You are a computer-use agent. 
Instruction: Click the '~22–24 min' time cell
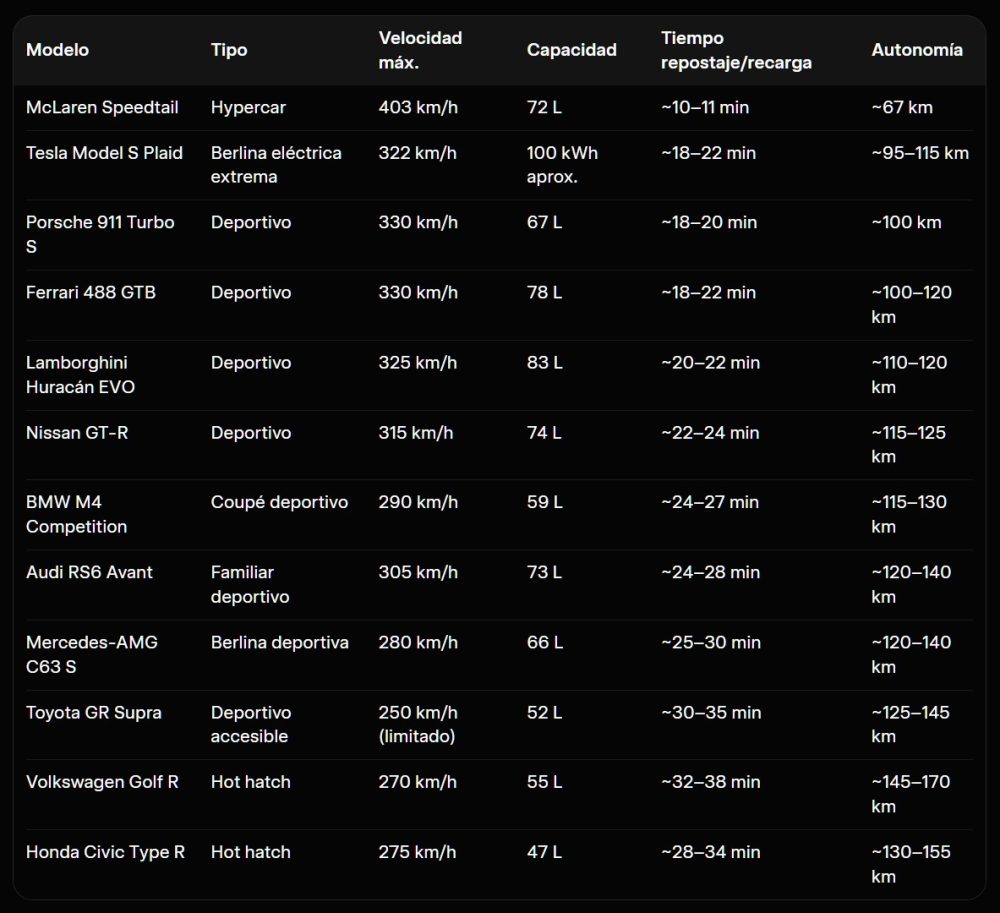coord(710,433)
